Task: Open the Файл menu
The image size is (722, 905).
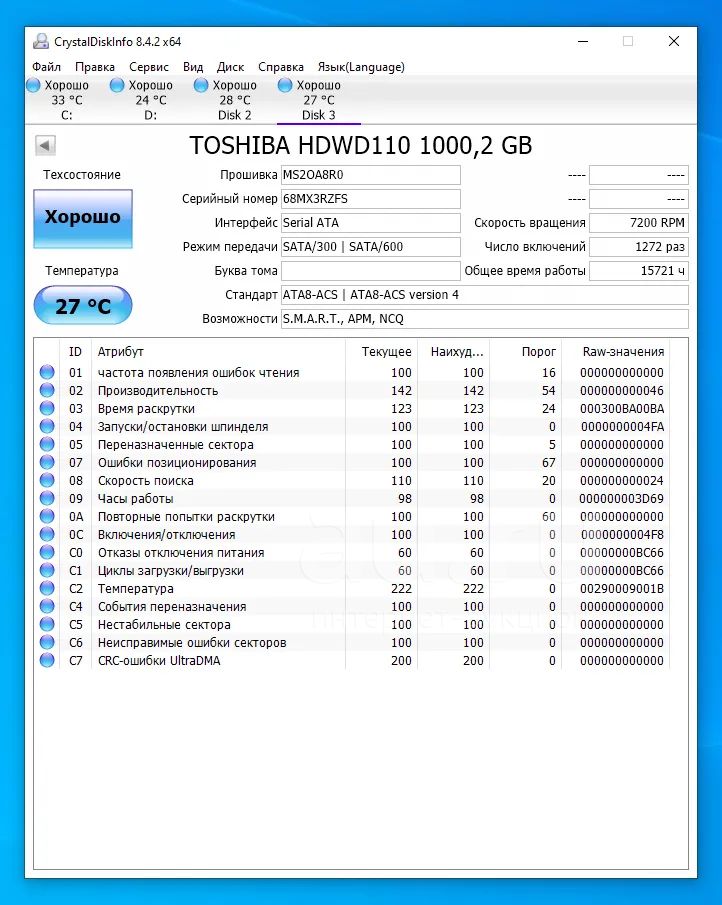Action: 46,67
